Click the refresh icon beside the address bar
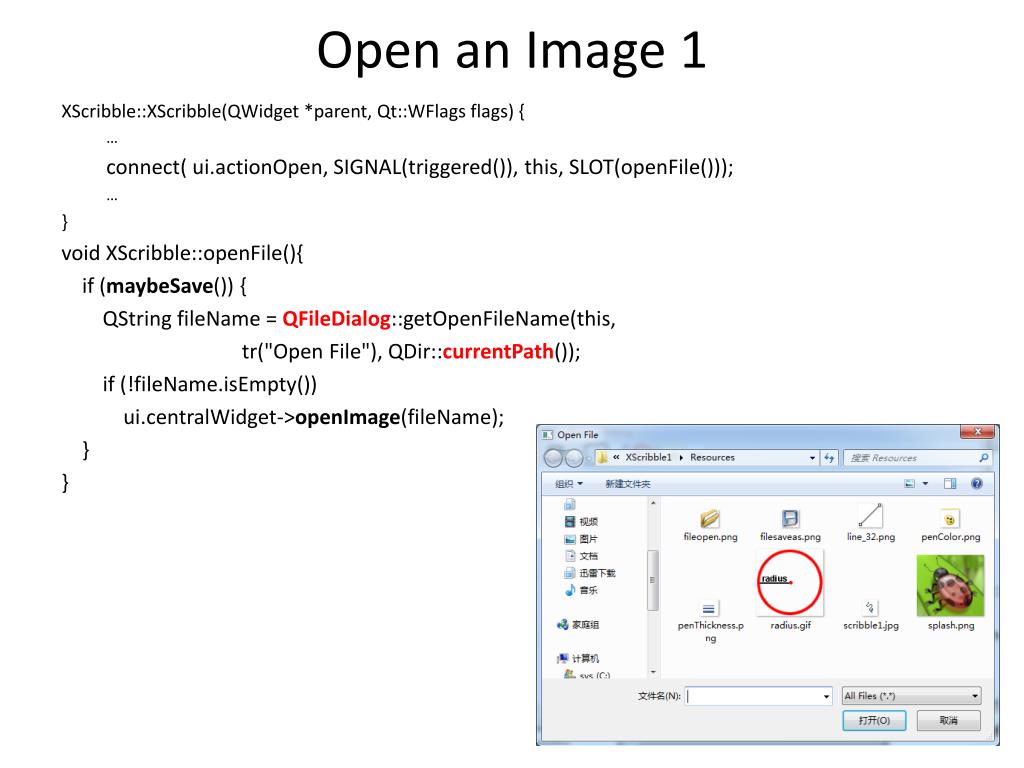 tap(829, 458)
